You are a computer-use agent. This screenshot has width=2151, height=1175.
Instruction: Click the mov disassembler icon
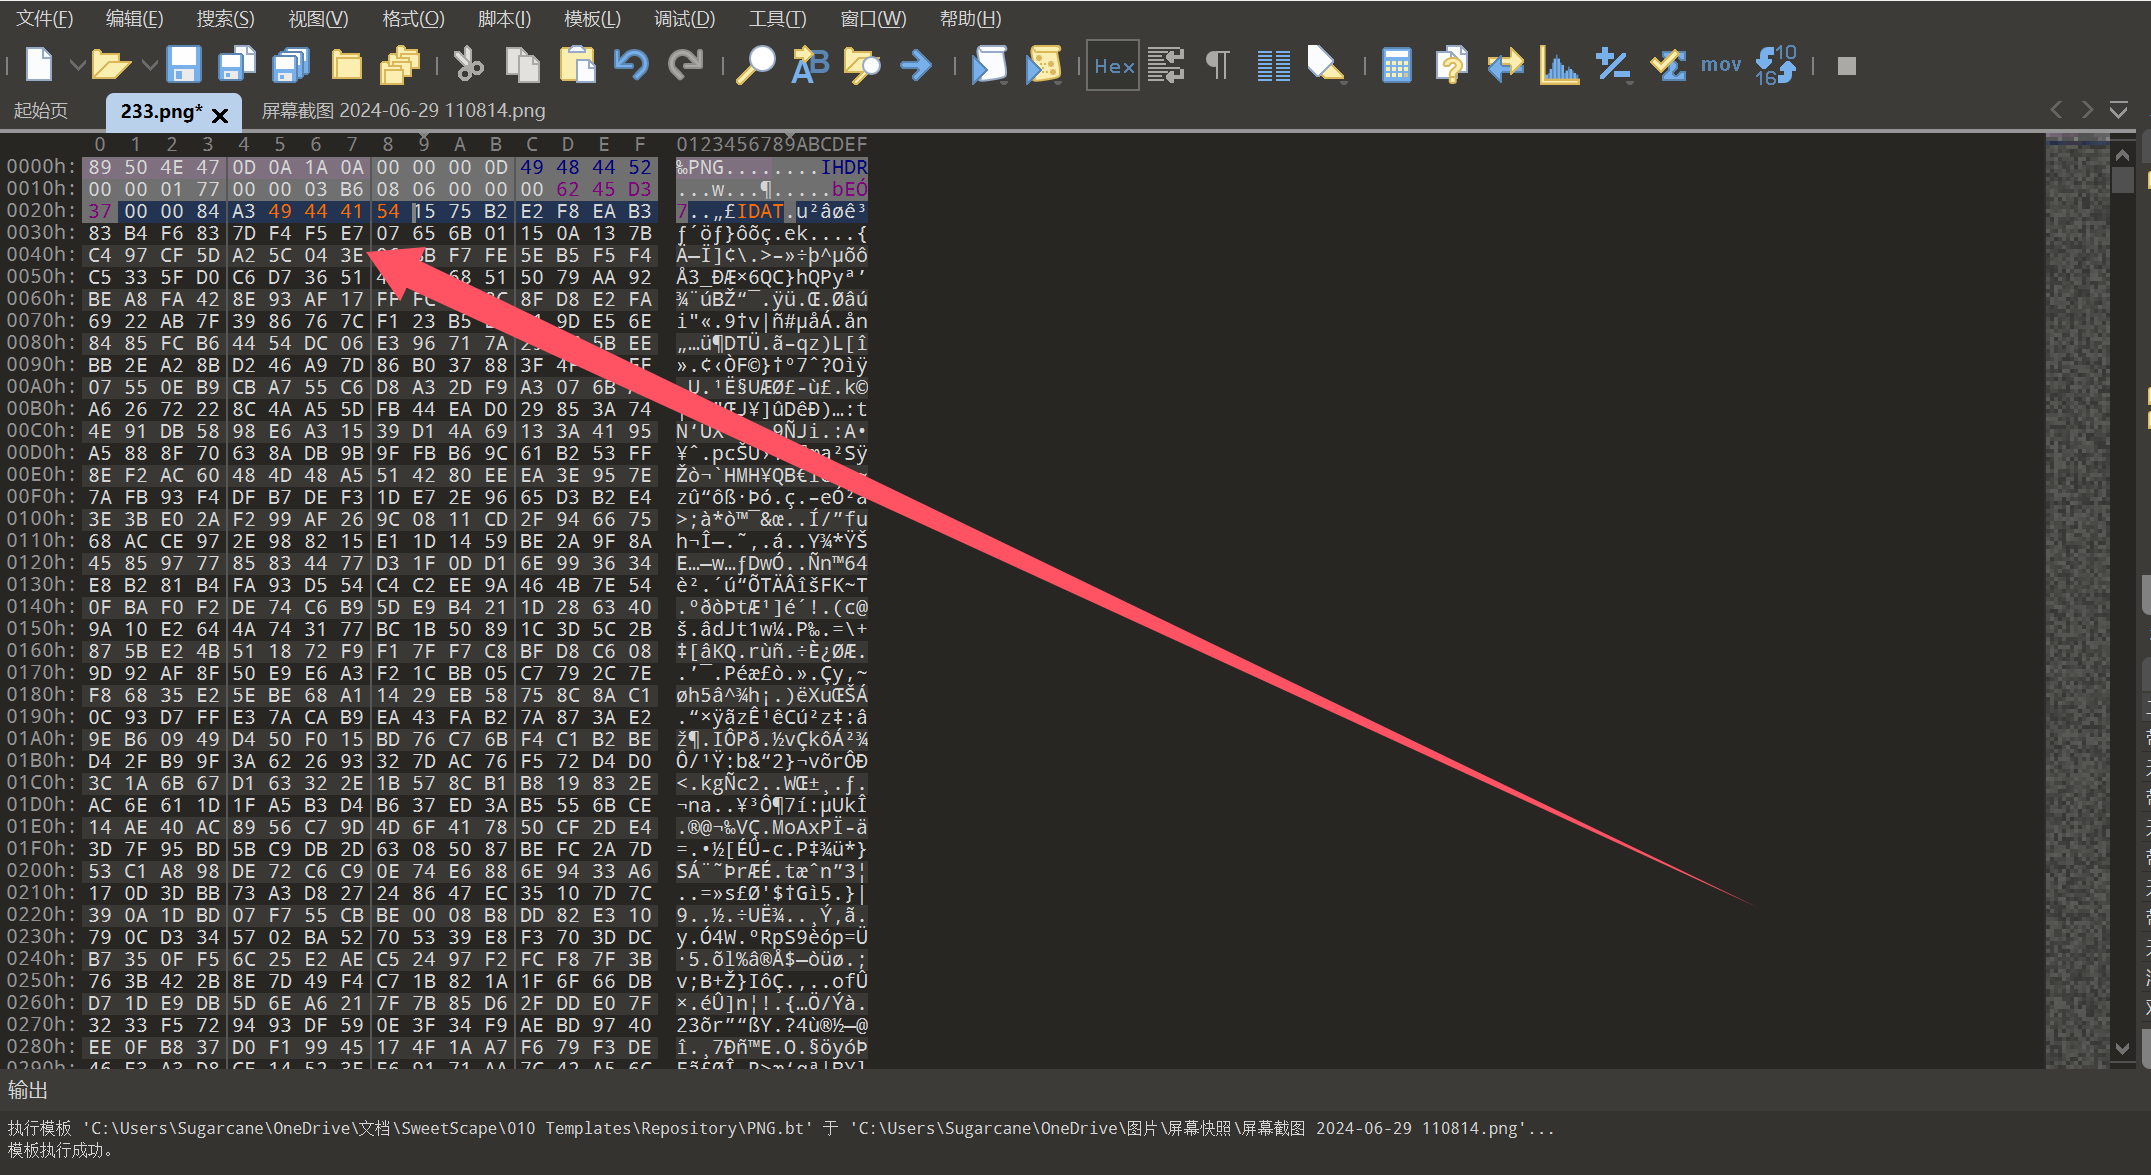1720,65
